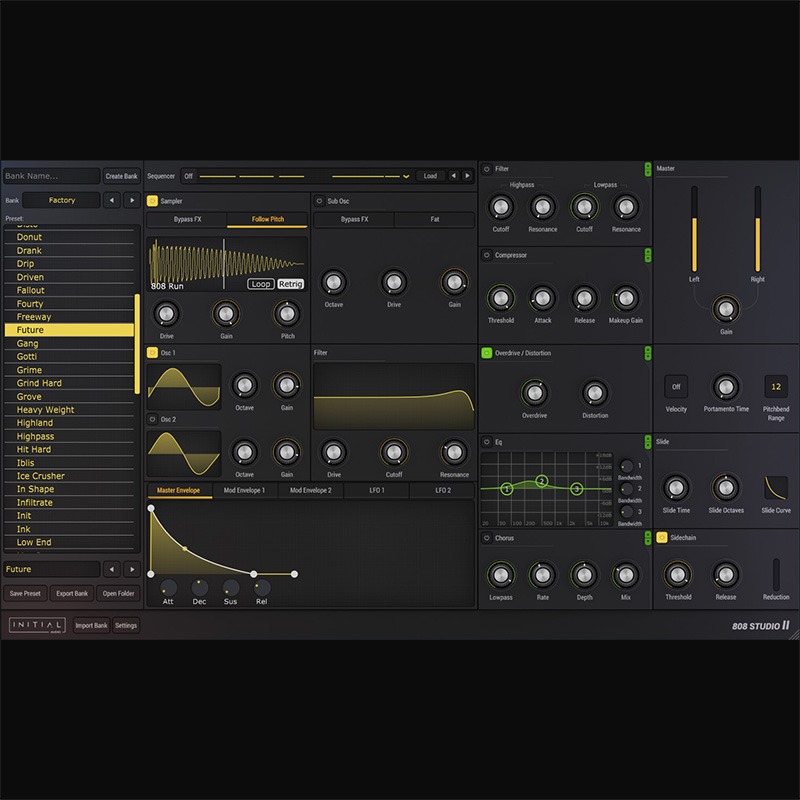Click the Export Bank button
Viewport: 800px width, 800px height.
point(72,593)
